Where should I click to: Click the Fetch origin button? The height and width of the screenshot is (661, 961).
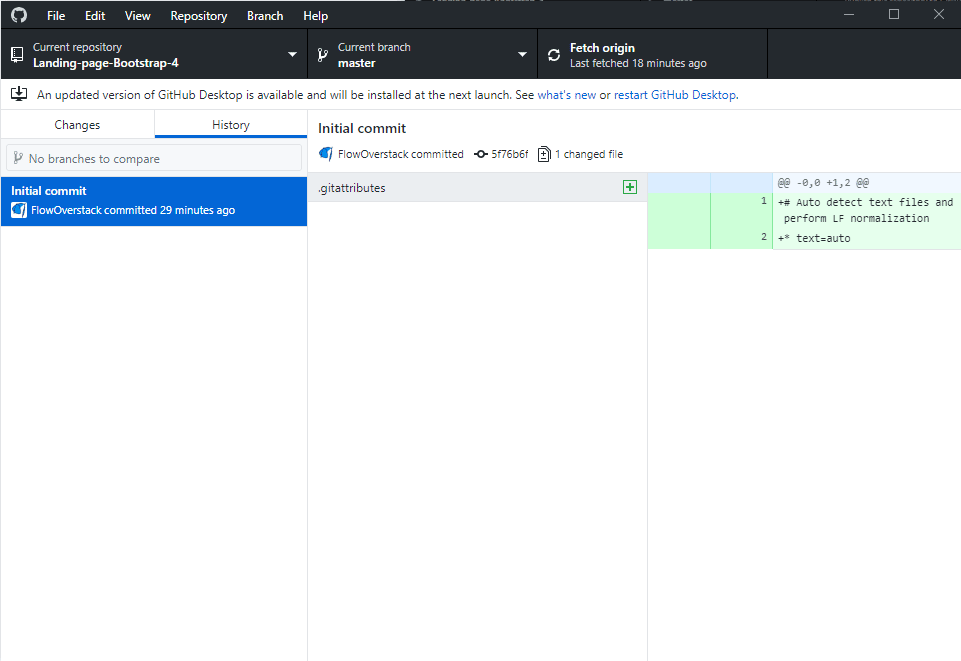pos(652,55)
